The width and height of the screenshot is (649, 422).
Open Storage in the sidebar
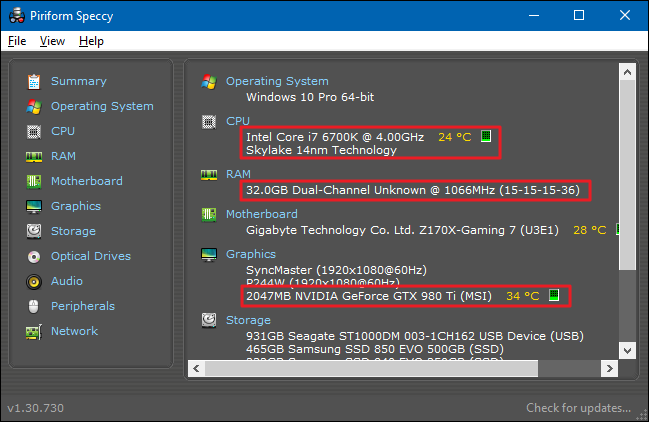pos(73,231)
